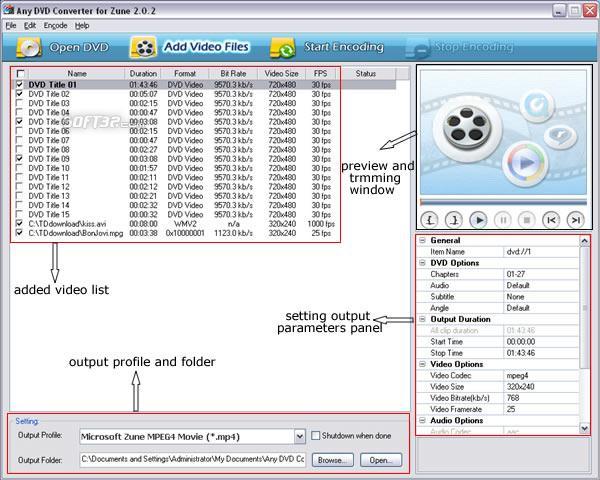The width and height of the screenshot is (600, 480).
Task: Click the greyed Stop Encoding icon
Action: (x=418, y=48)
